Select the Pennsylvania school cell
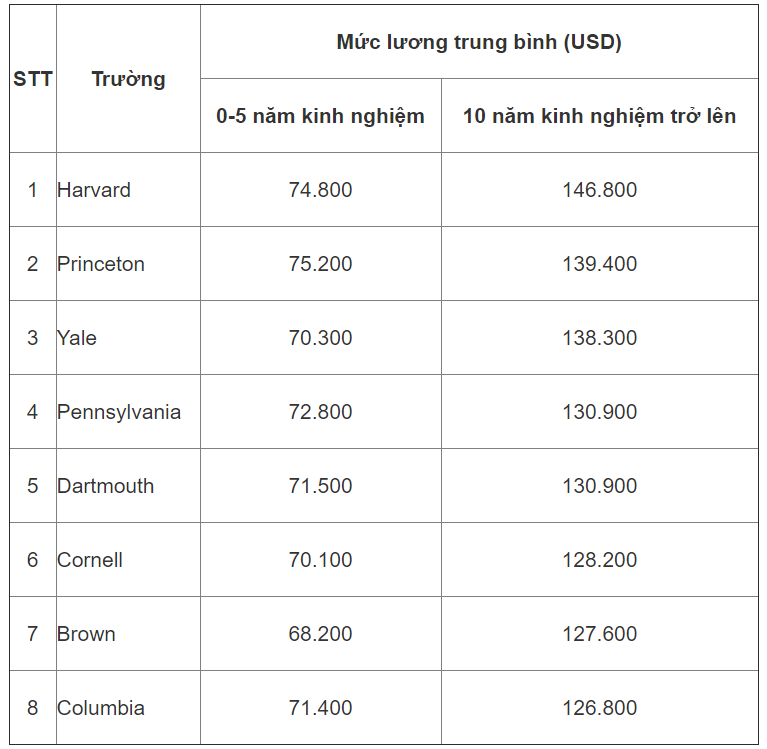The image size is (767, 749). 119,412
